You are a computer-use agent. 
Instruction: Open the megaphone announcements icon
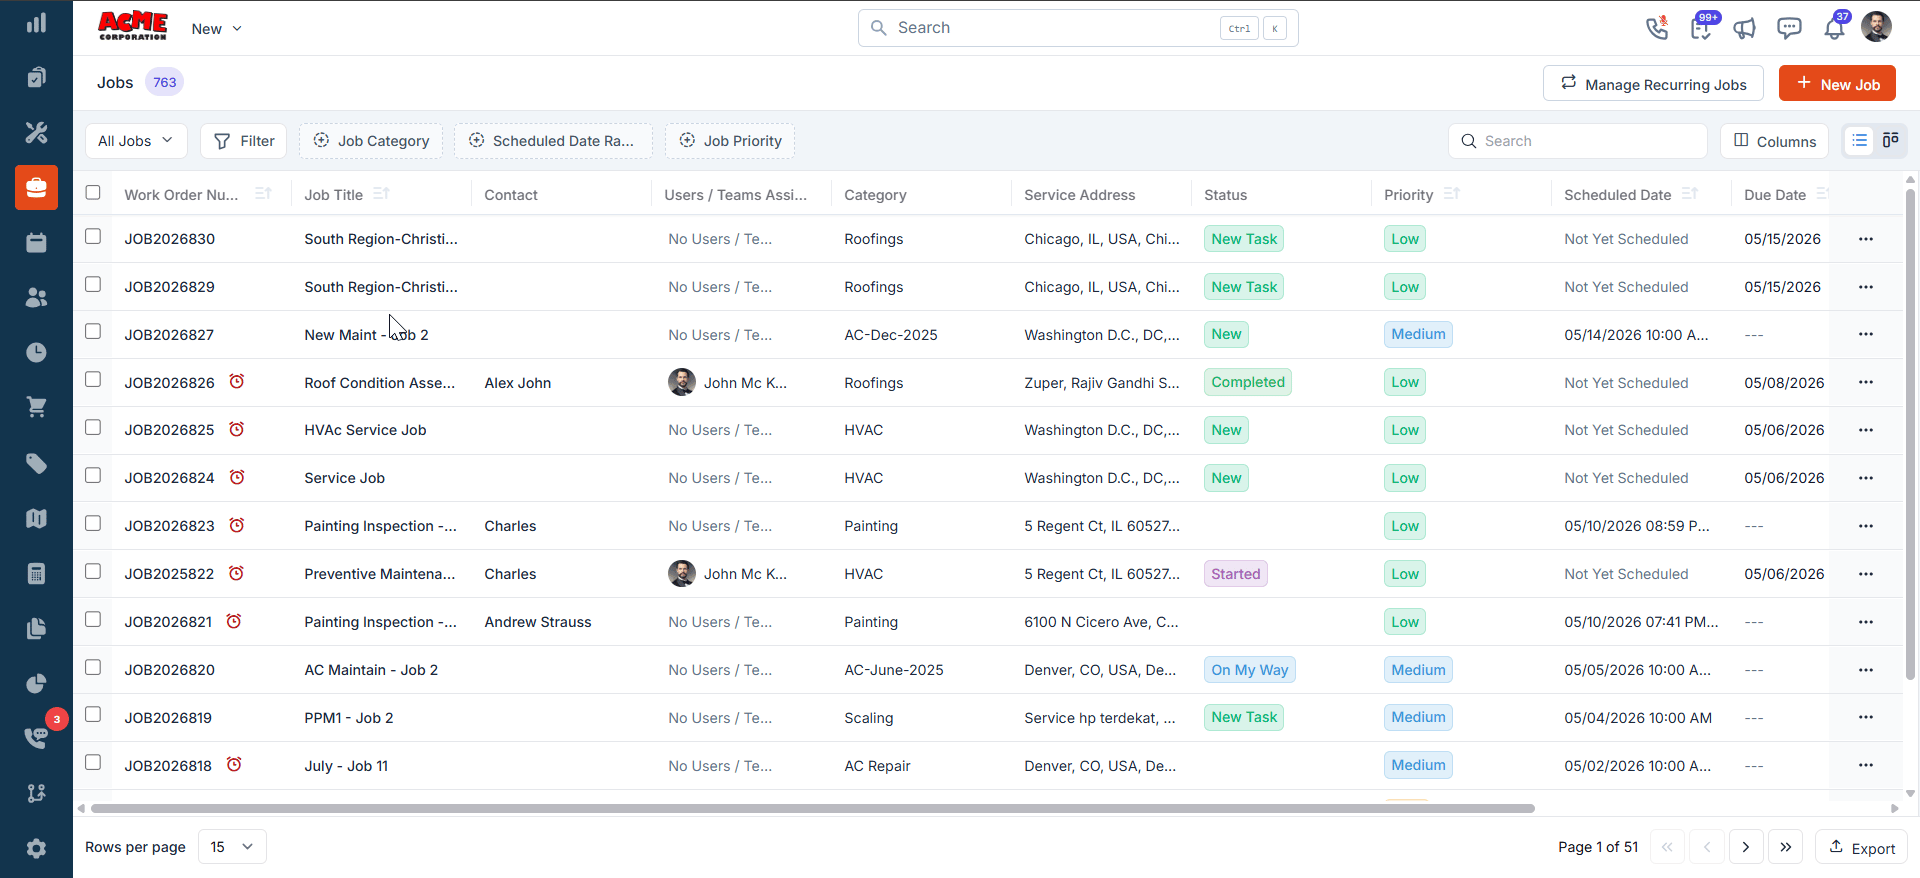click(1745, 28)
